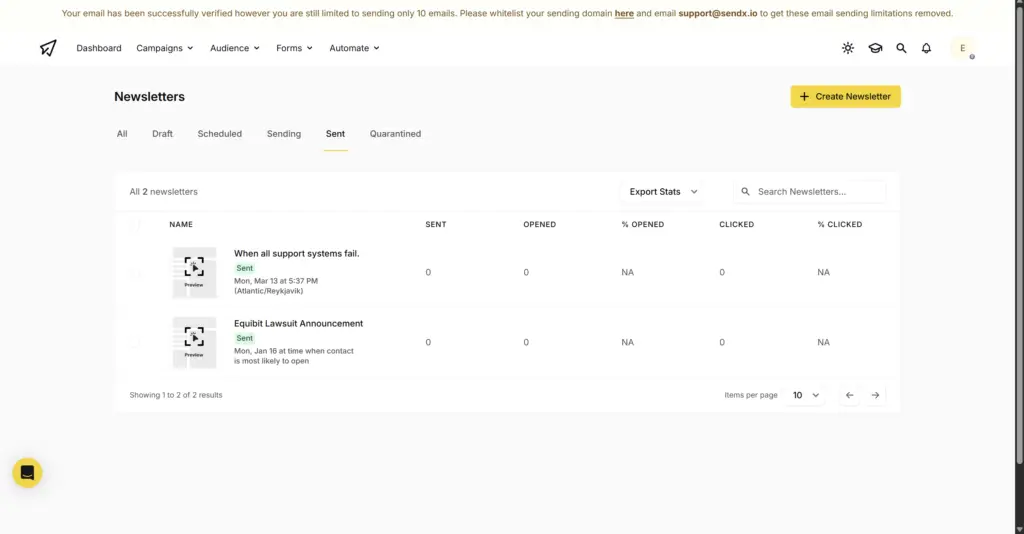Open the notifications bell

point(926,48)
